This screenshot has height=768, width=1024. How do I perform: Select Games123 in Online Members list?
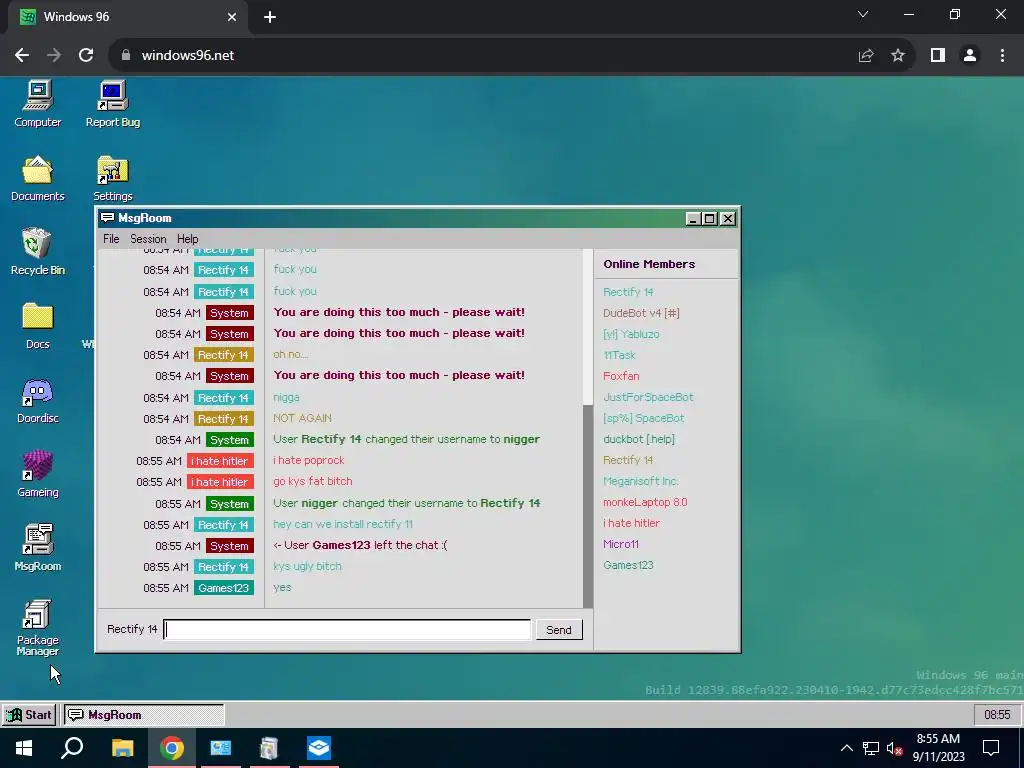pos(628,565)
